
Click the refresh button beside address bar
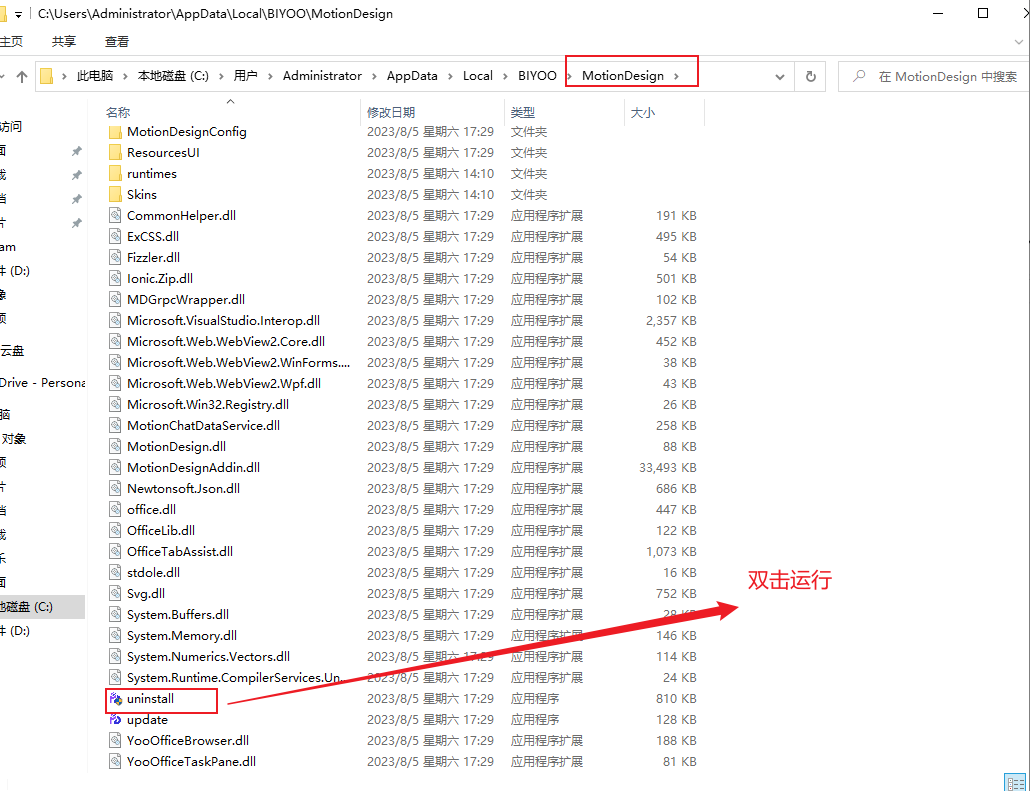click(810, 77)
